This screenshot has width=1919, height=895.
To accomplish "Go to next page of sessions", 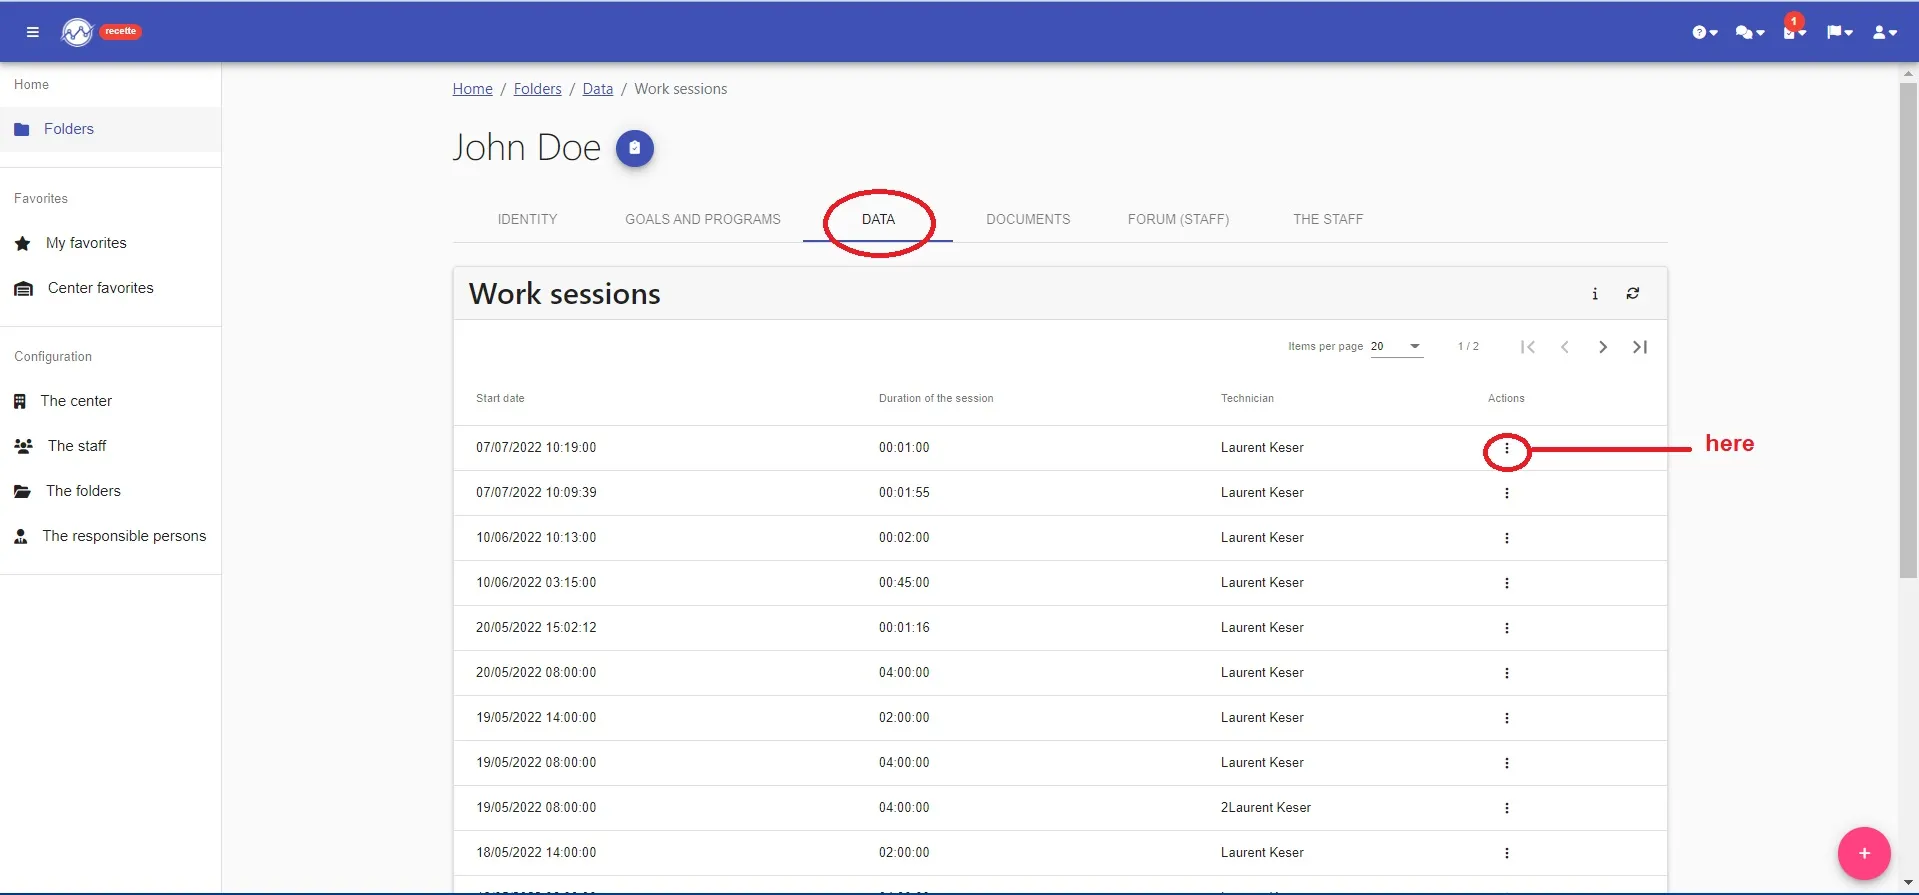I will coord(1602,347).
